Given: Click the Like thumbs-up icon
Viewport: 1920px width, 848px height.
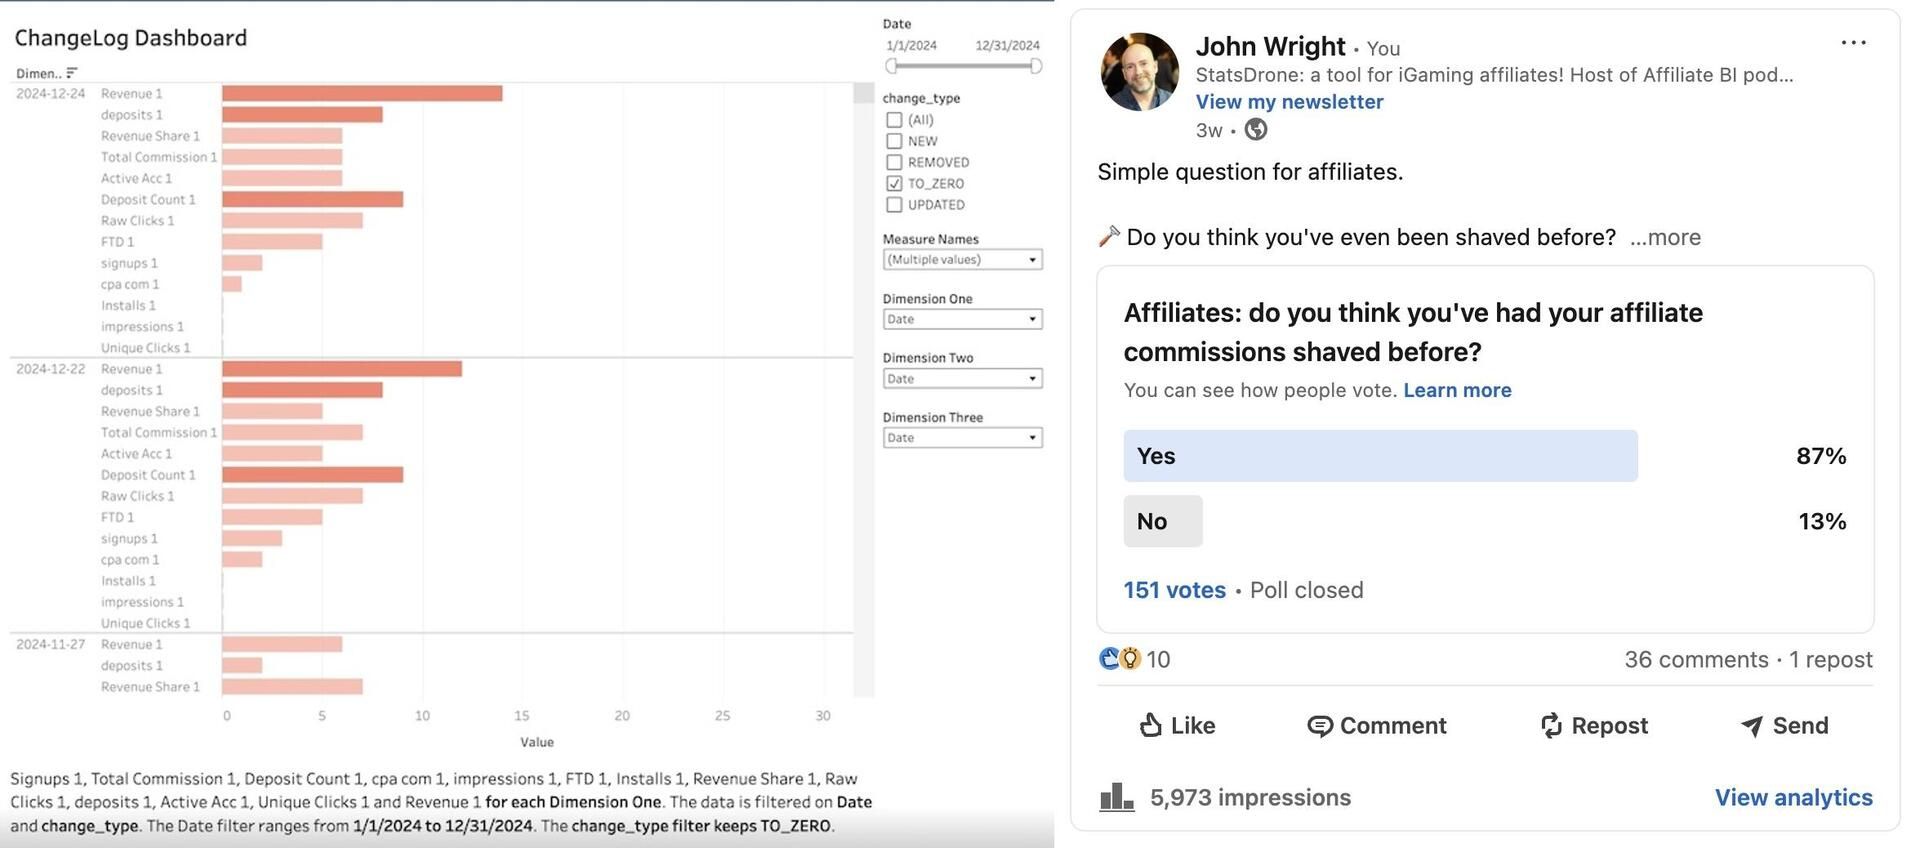Looking at the screenshot, I should tap(1151, 725).
